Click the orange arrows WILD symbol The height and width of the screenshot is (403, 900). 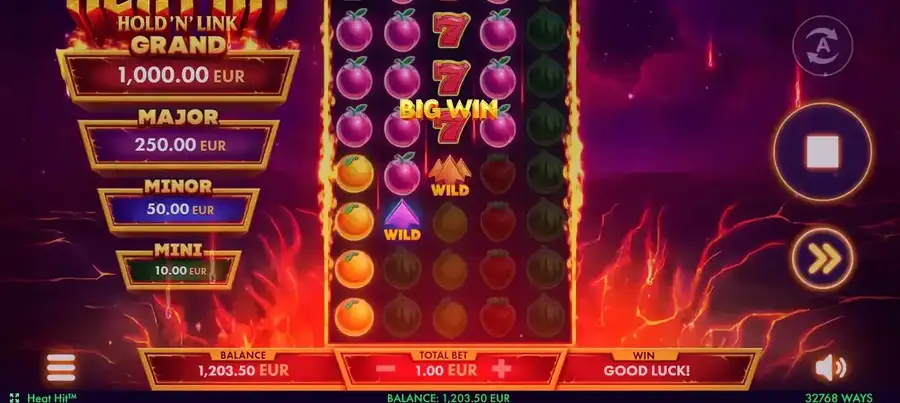tap(449, 176)
